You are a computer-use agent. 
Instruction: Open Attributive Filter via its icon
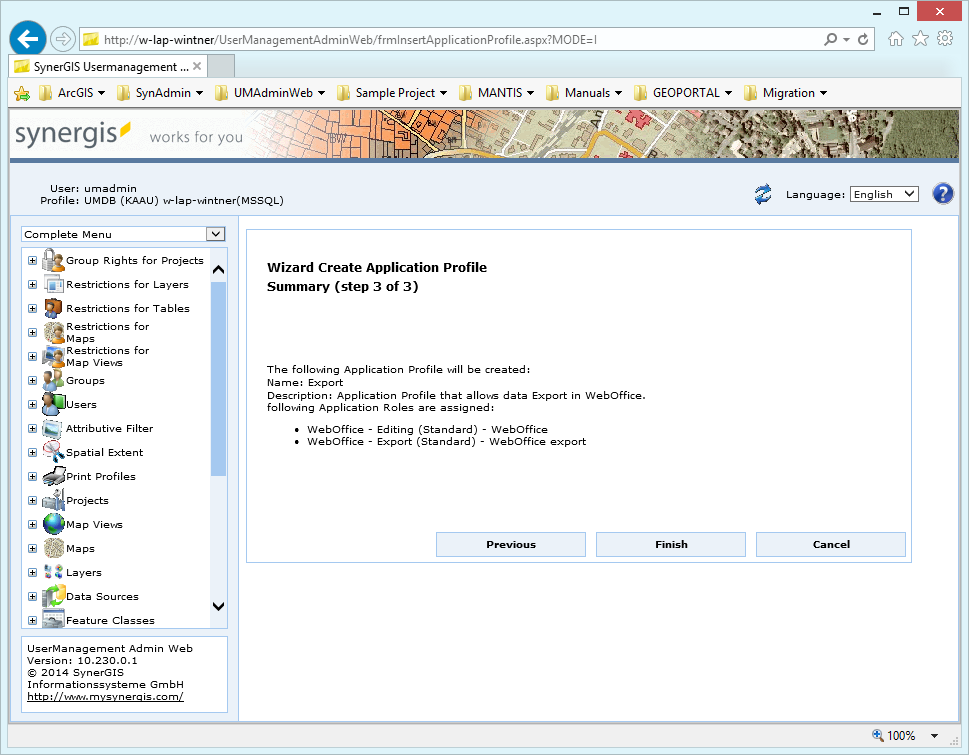coord(52,428)
